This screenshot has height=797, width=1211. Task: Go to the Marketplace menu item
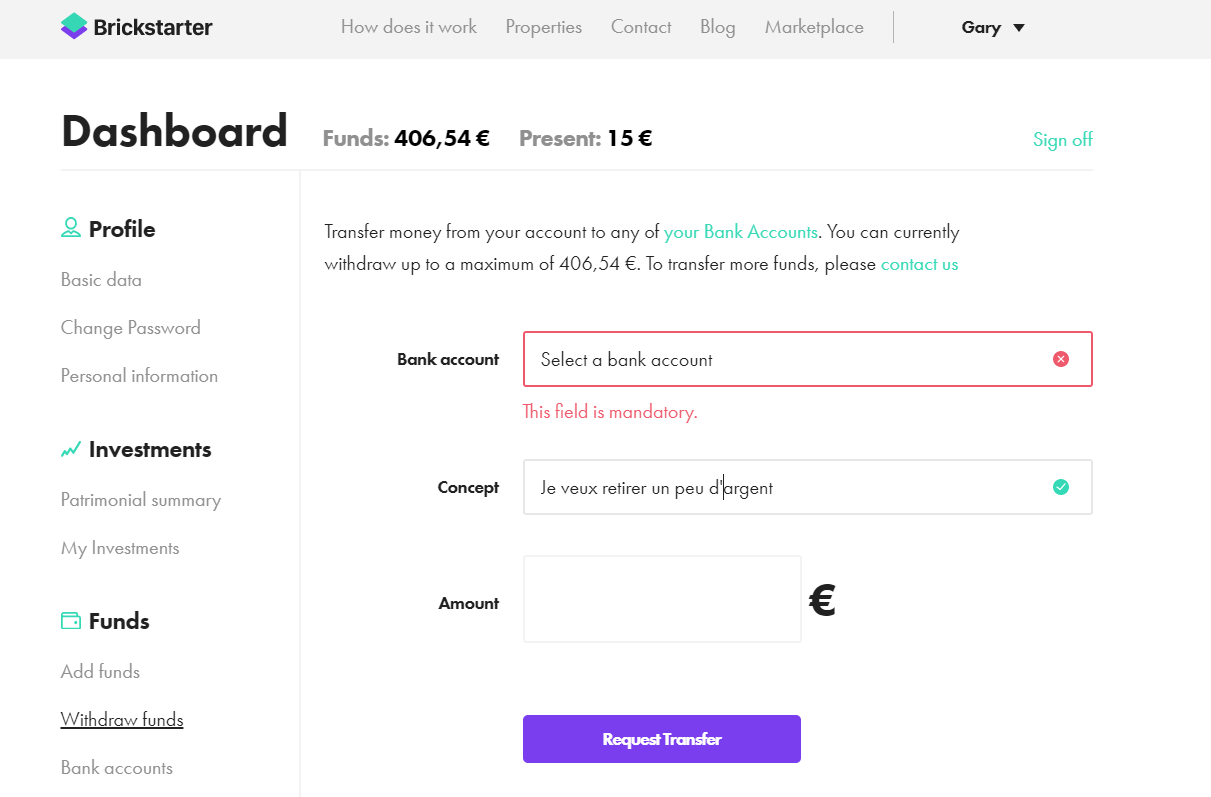tap(814, 27)
